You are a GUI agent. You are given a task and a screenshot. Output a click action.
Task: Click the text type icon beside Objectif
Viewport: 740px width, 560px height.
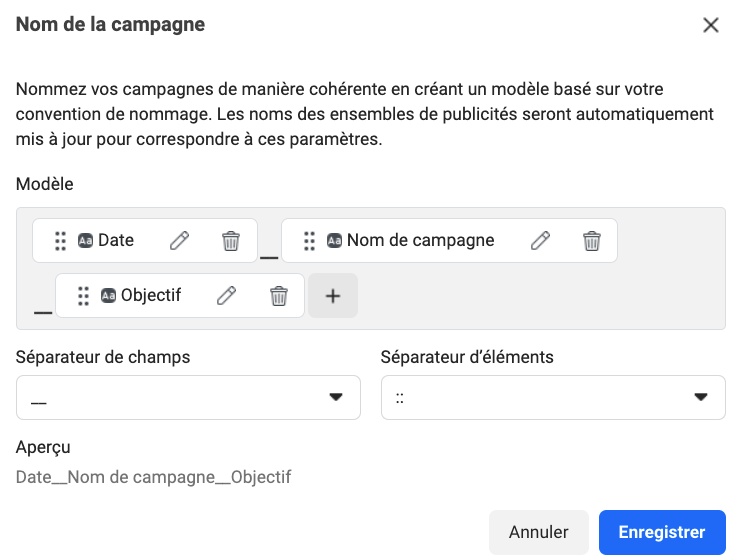pos(108,296)
